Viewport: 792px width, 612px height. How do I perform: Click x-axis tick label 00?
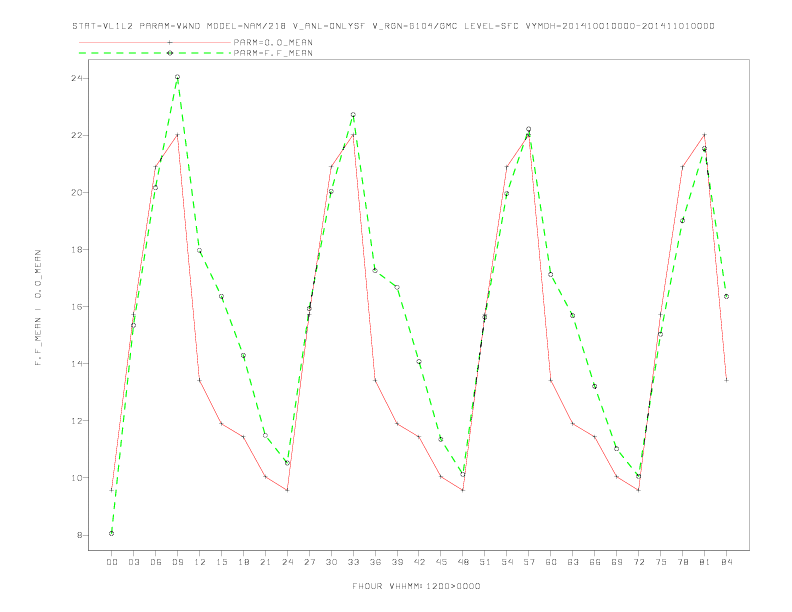click(112, 562)
